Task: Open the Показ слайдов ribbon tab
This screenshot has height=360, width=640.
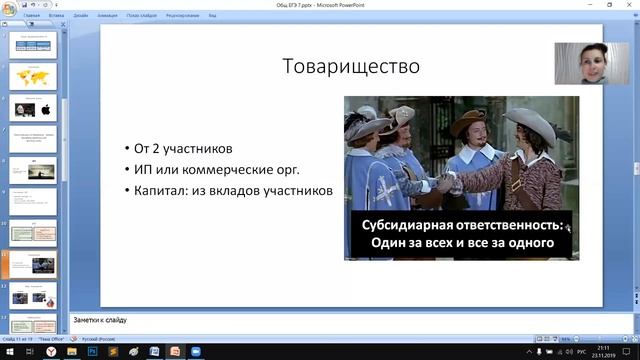Action: (141, 16)
